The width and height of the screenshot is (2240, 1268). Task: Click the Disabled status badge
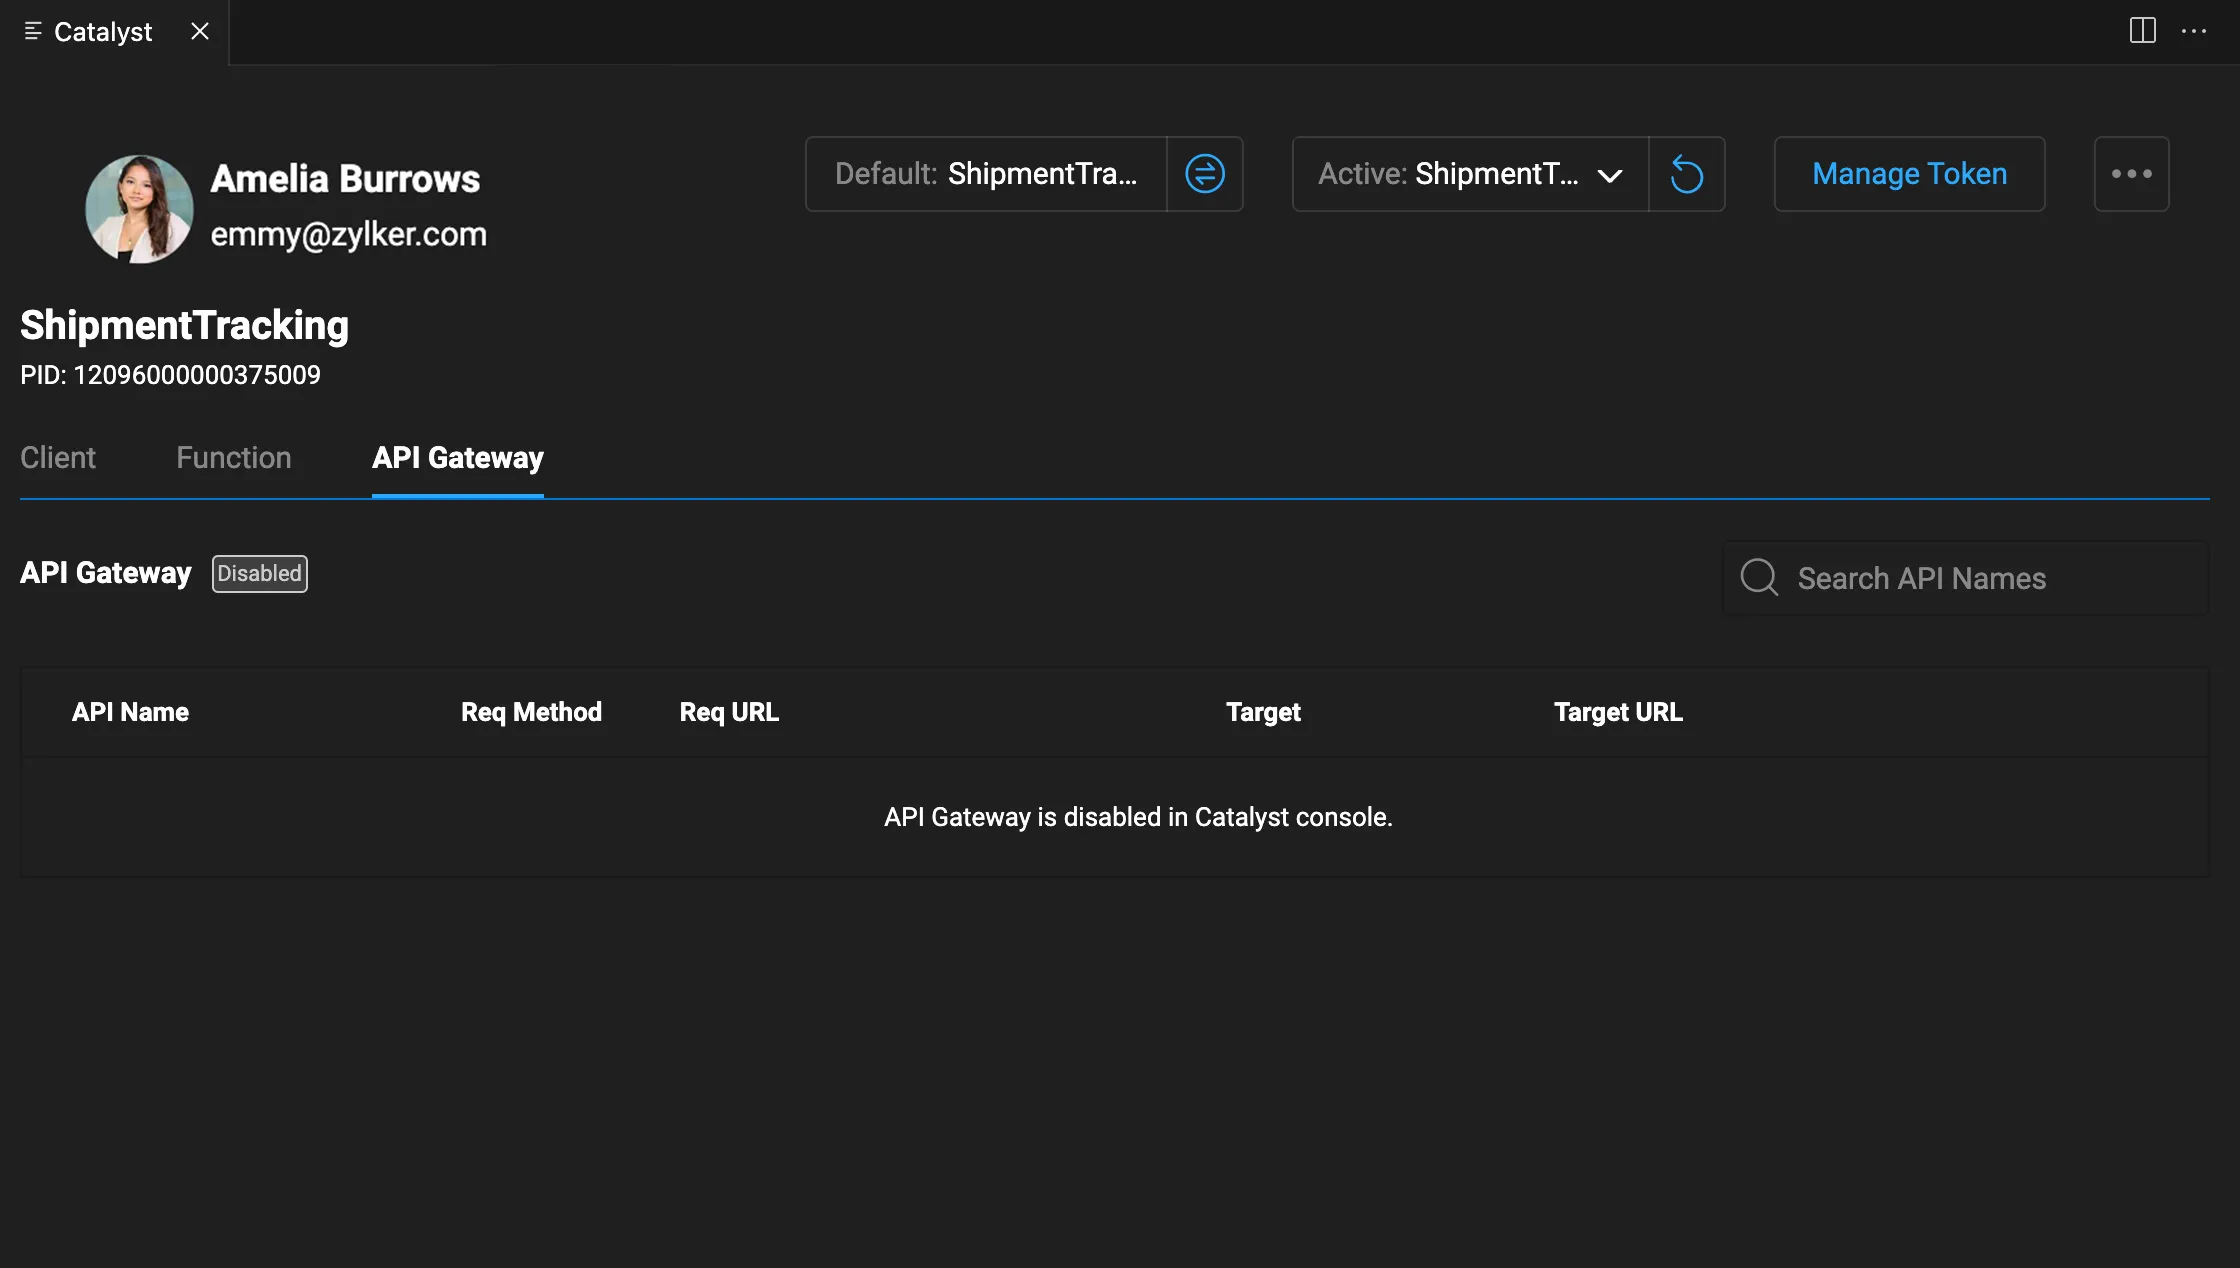tap(260, 574)
